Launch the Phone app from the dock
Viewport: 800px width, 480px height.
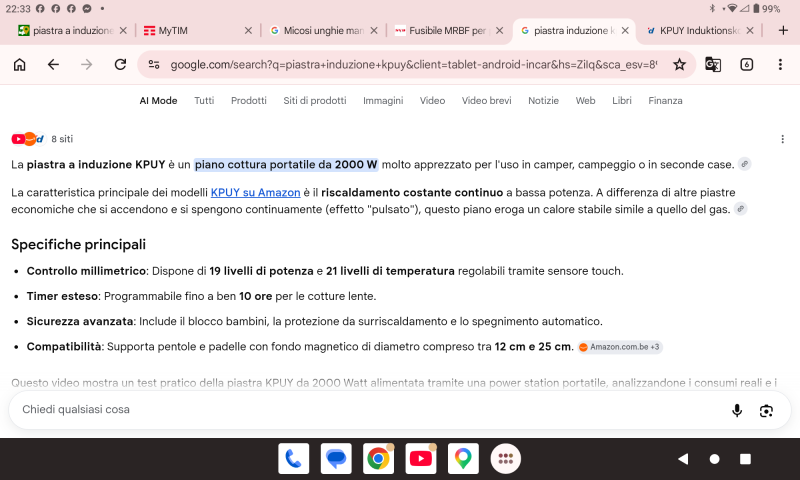293,459
